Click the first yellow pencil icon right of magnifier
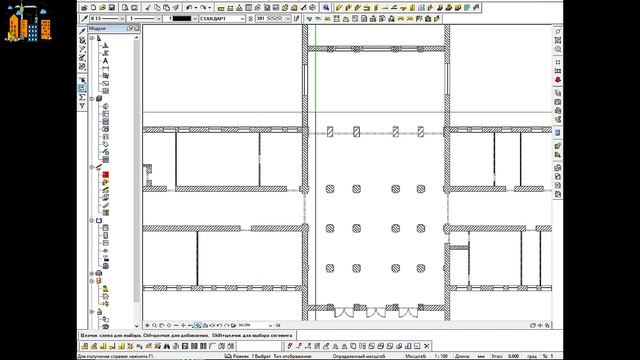This screenshot has height=360, width=640. (339, 7)
